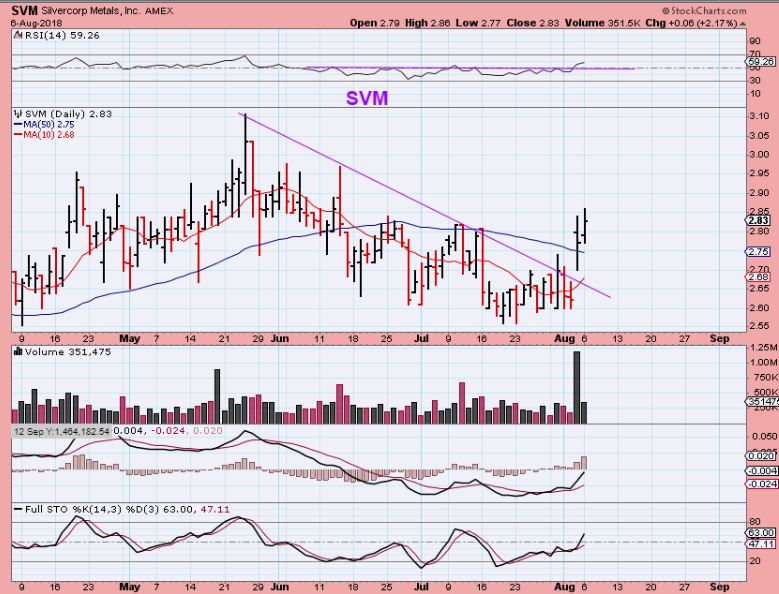Click the large purple 'SVM' annotation
Image resolution: width=779 pixels, height=594 pixels.
click(x=367, y=98)
